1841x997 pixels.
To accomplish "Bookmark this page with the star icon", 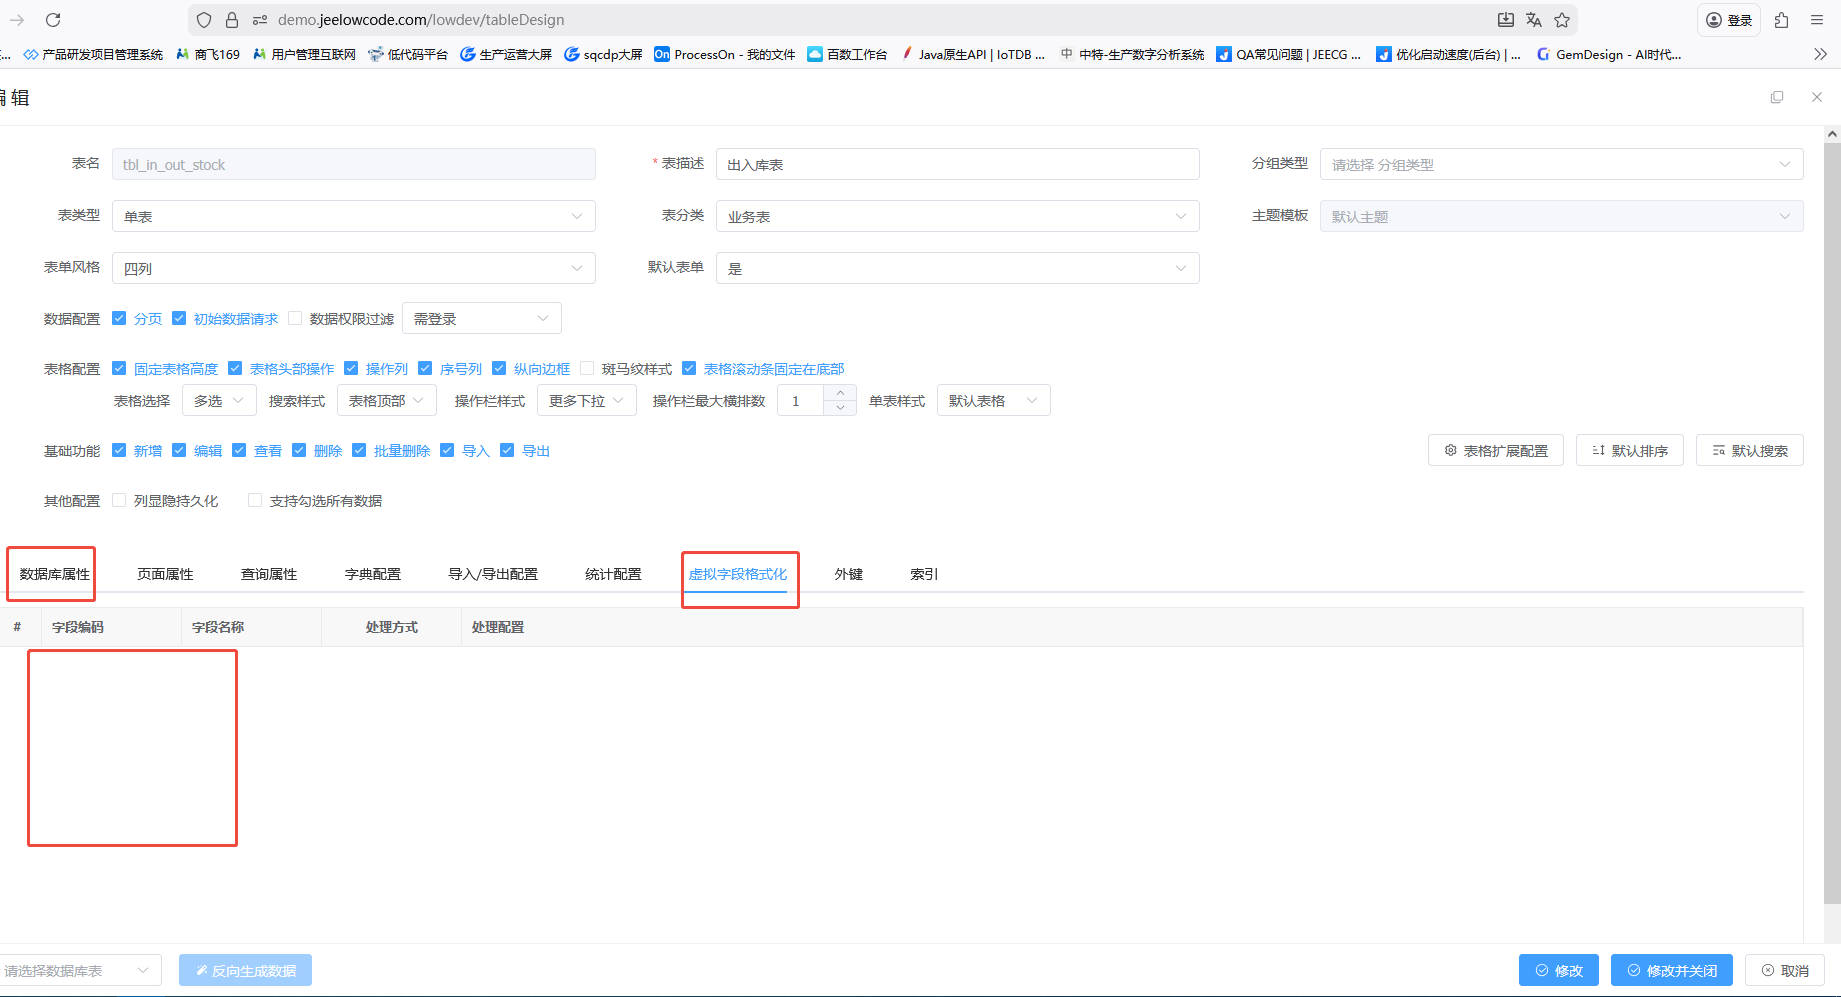I will click(1562, 20).
